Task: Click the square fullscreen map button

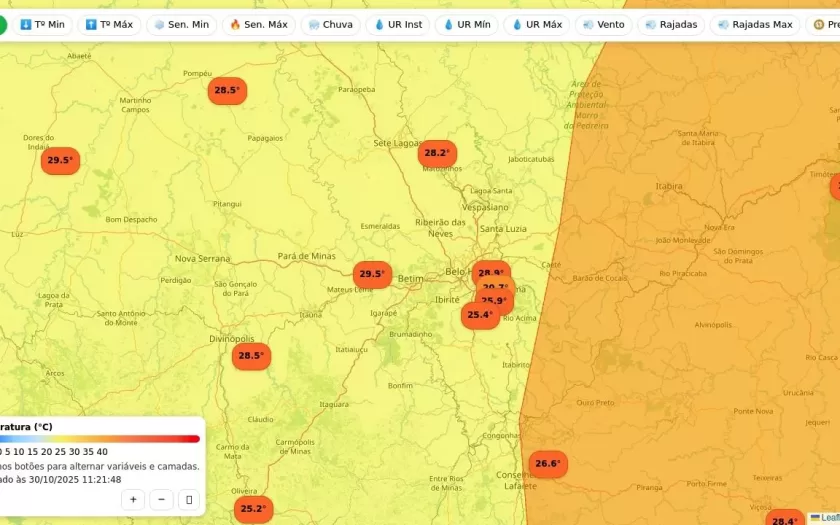Action: pyautogui.click(x=189, y=500)
